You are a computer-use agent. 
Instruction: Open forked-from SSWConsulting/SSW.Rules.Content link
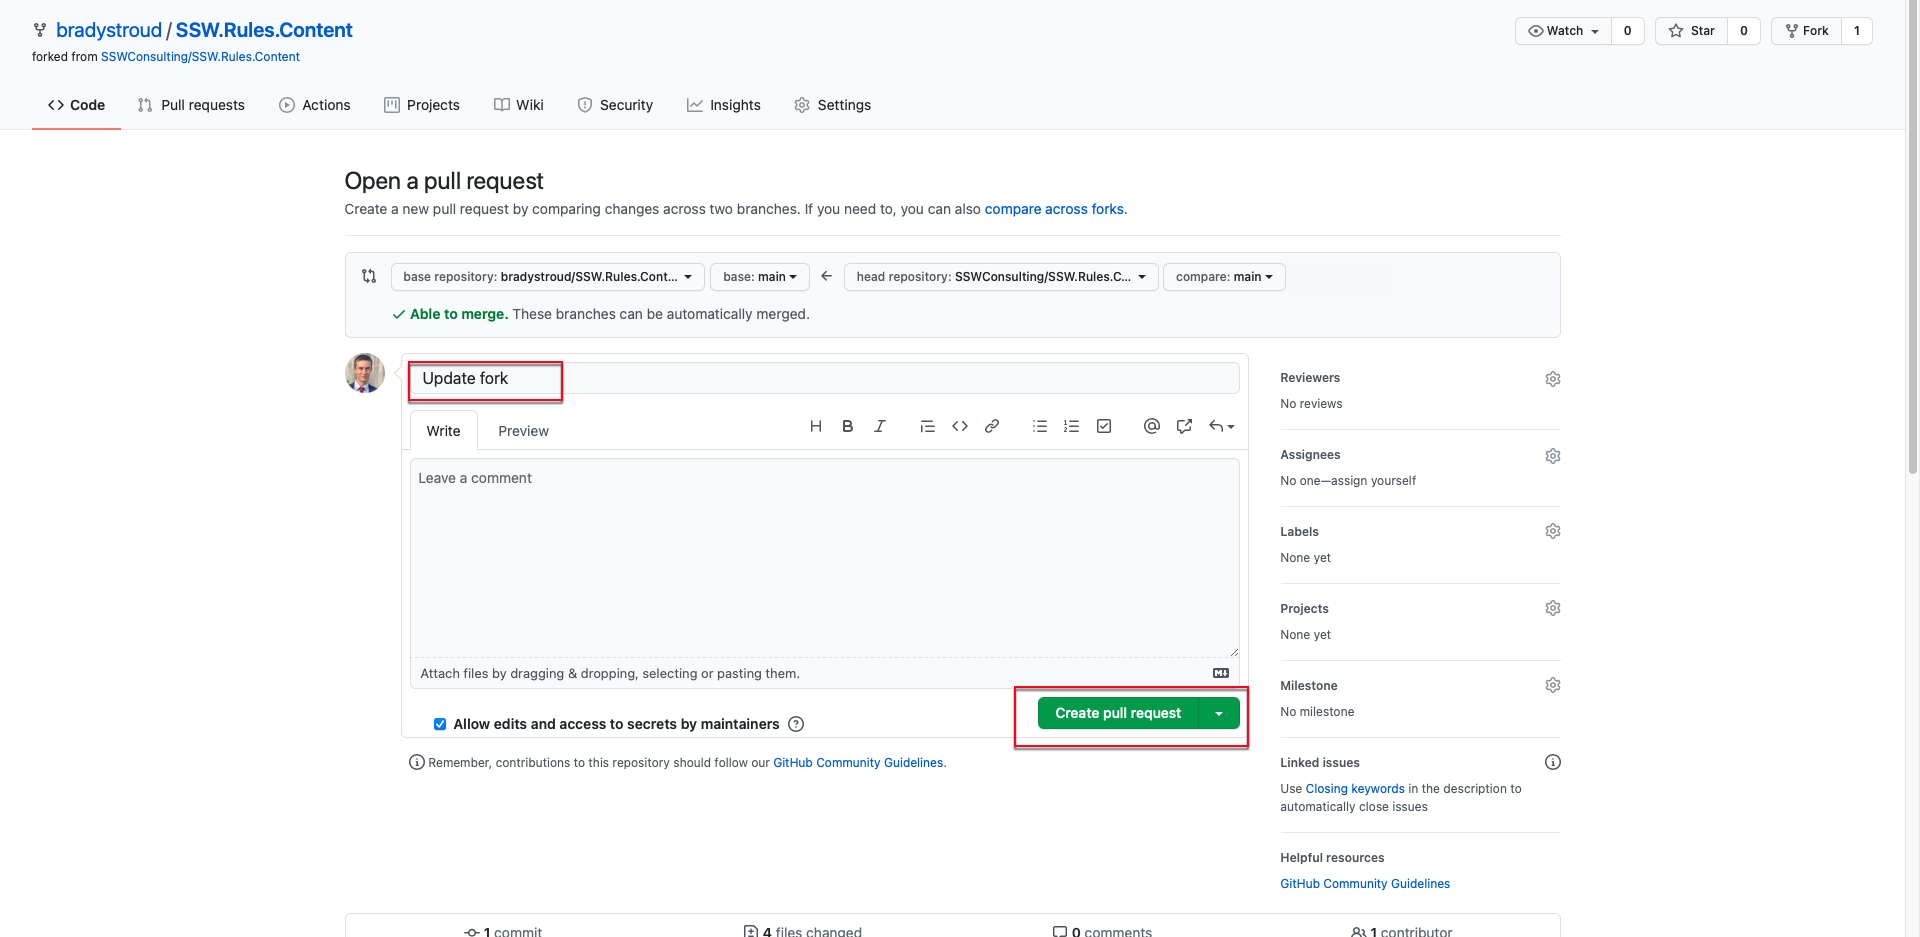(200, 57)
